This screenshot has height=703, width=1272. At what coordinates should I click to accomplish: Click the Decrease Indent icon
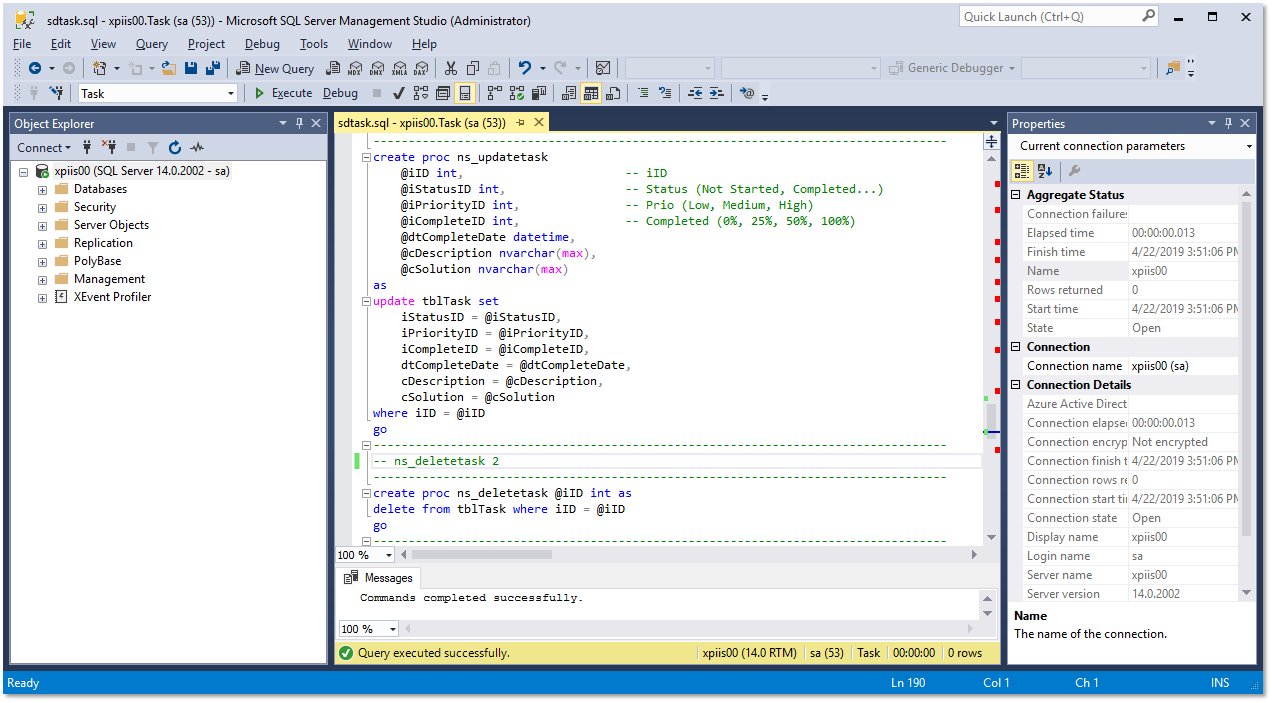[x=695, y=93]
